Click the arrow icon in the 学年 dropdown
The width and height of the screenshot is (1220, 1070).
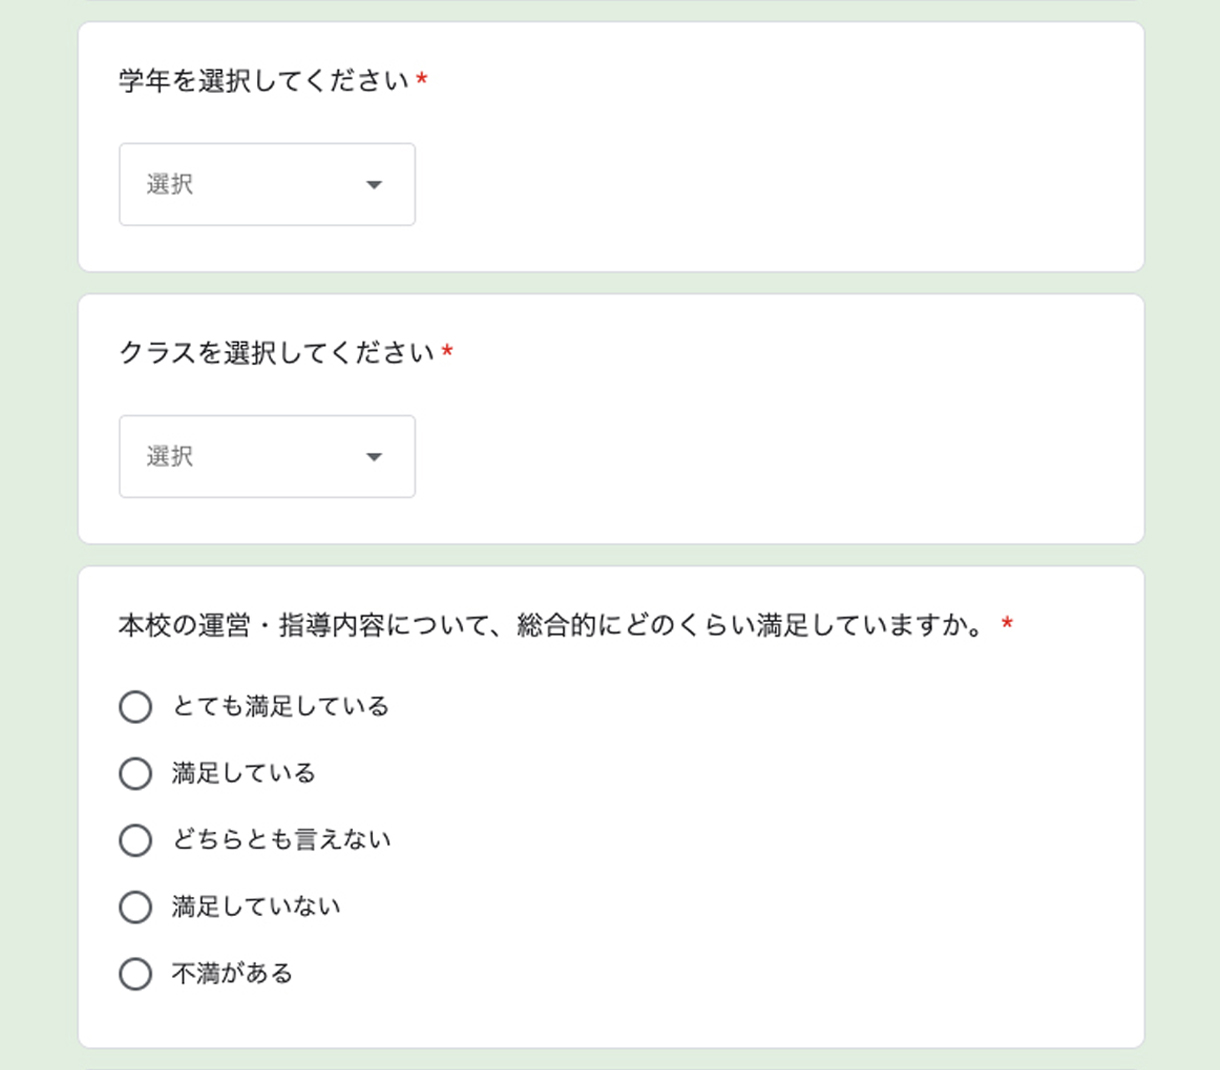pyautogui.click(x=374, y=185)
